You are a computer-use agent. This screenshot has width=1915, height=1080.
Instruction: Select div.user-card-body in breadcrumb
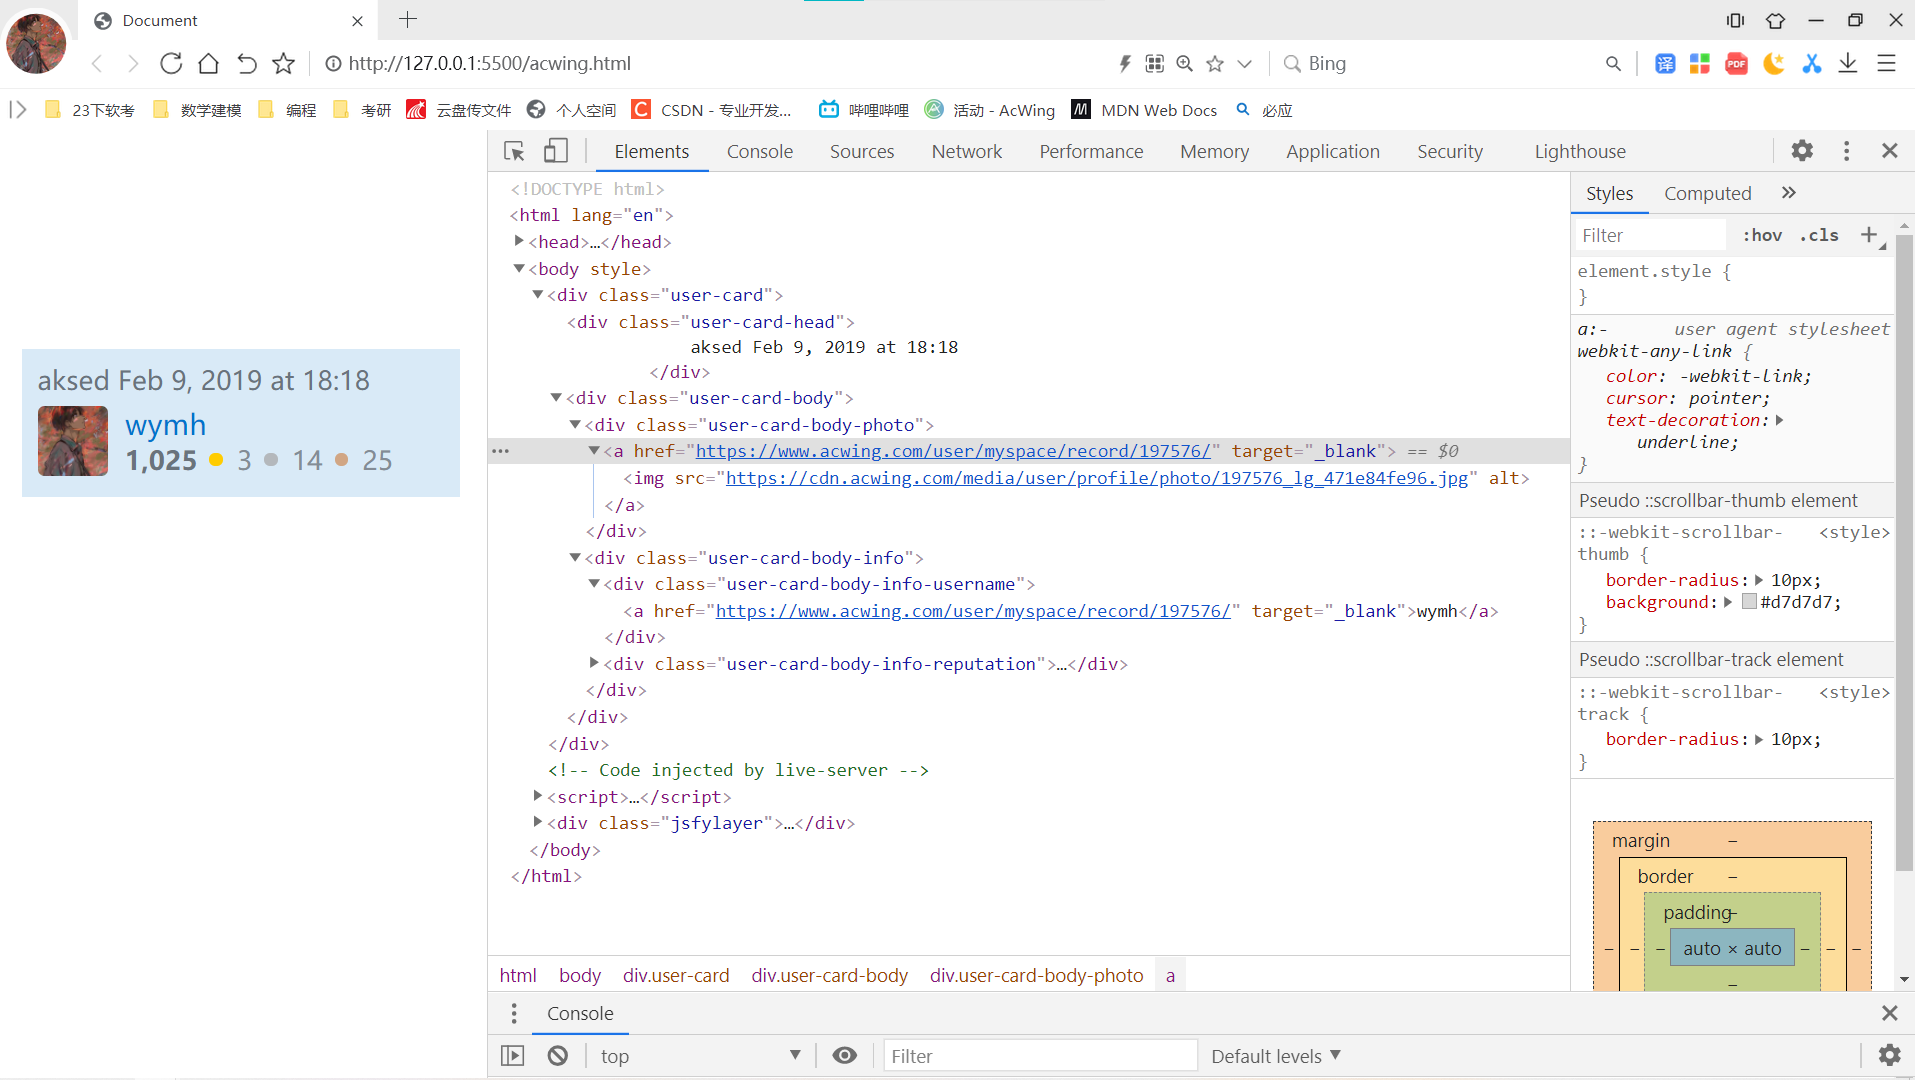pos(830,975)
